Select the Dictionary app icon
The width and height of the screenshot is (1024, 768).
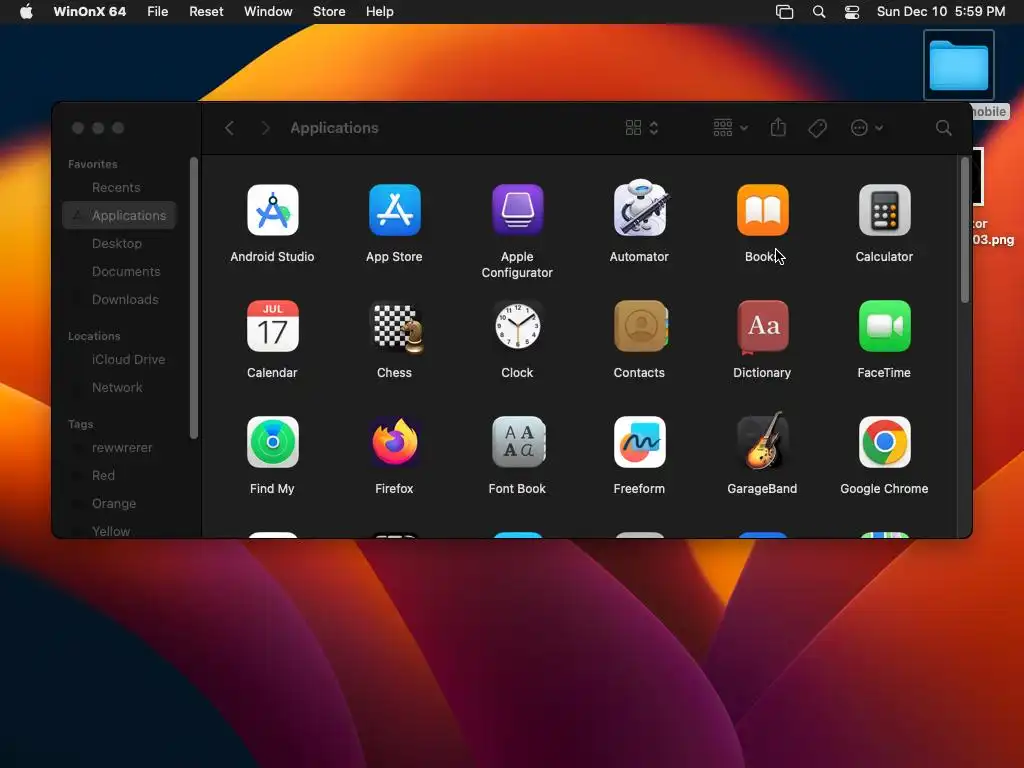762,326
